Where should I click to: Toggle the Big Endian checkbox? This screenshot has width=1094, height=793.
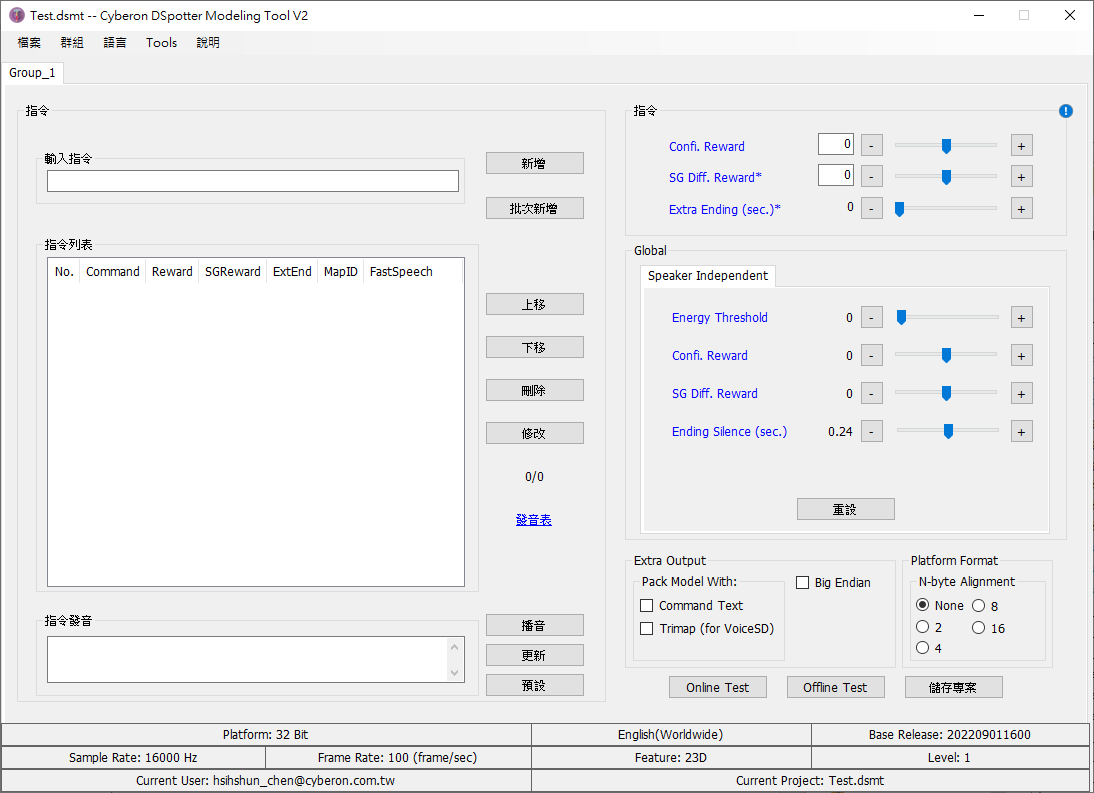(x=802, y=583)
